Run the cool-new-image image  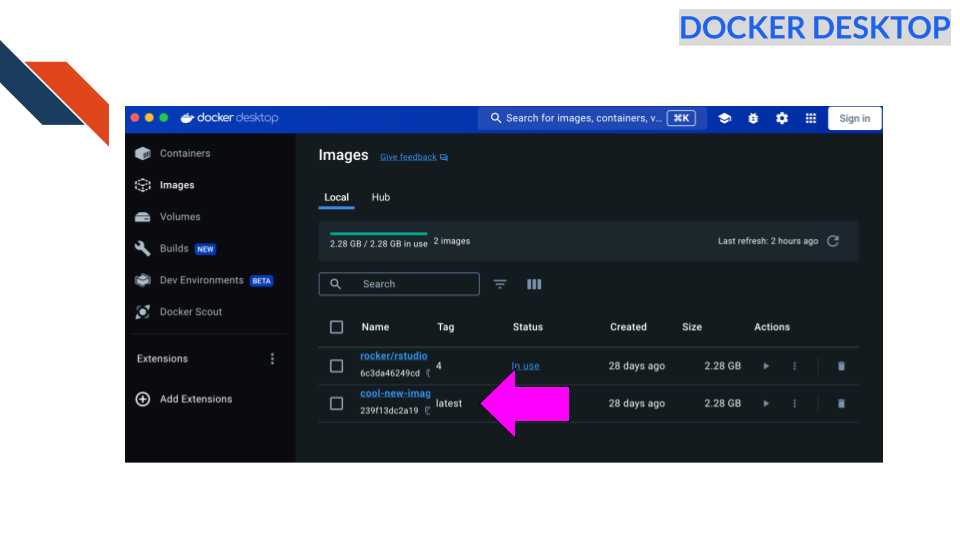click(x=766, y=403)
